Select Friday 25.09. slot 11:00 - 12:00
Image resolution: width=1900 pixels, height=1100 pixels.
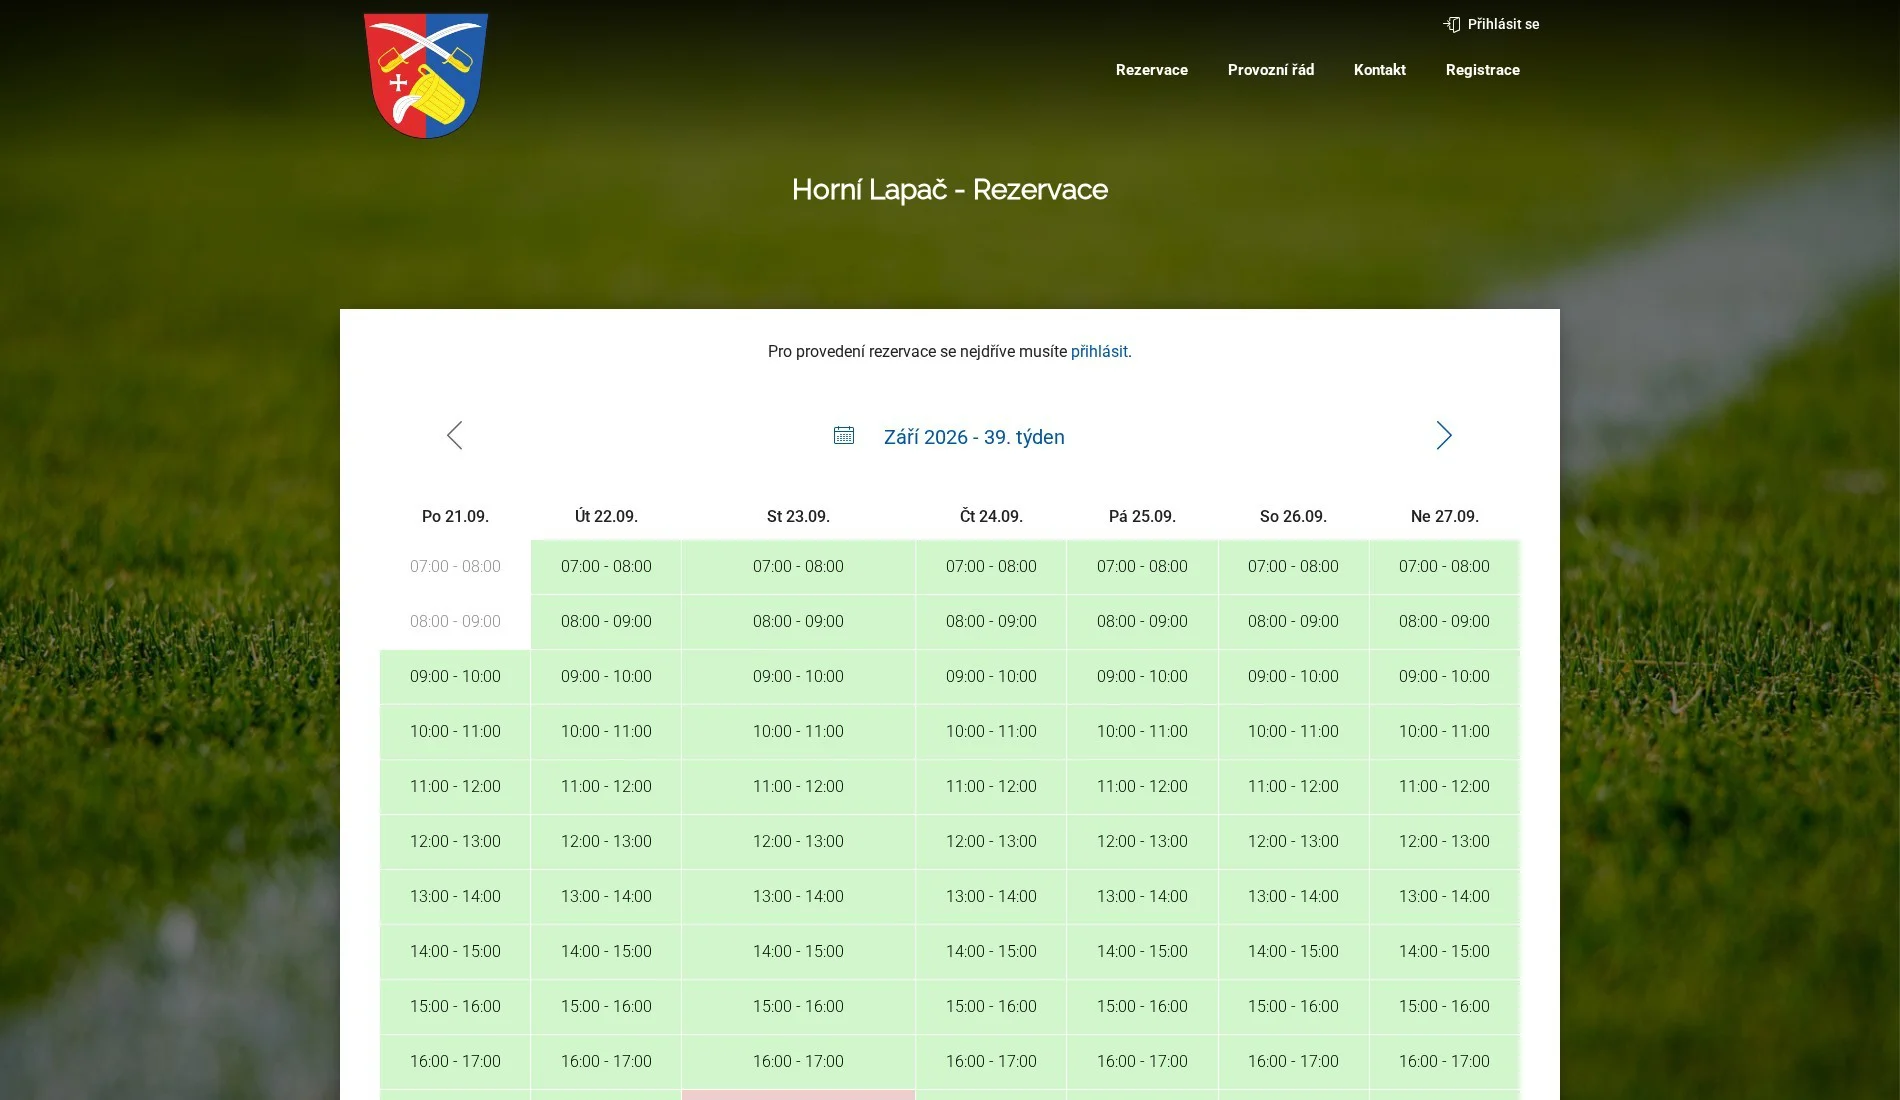pos(1142,787)
